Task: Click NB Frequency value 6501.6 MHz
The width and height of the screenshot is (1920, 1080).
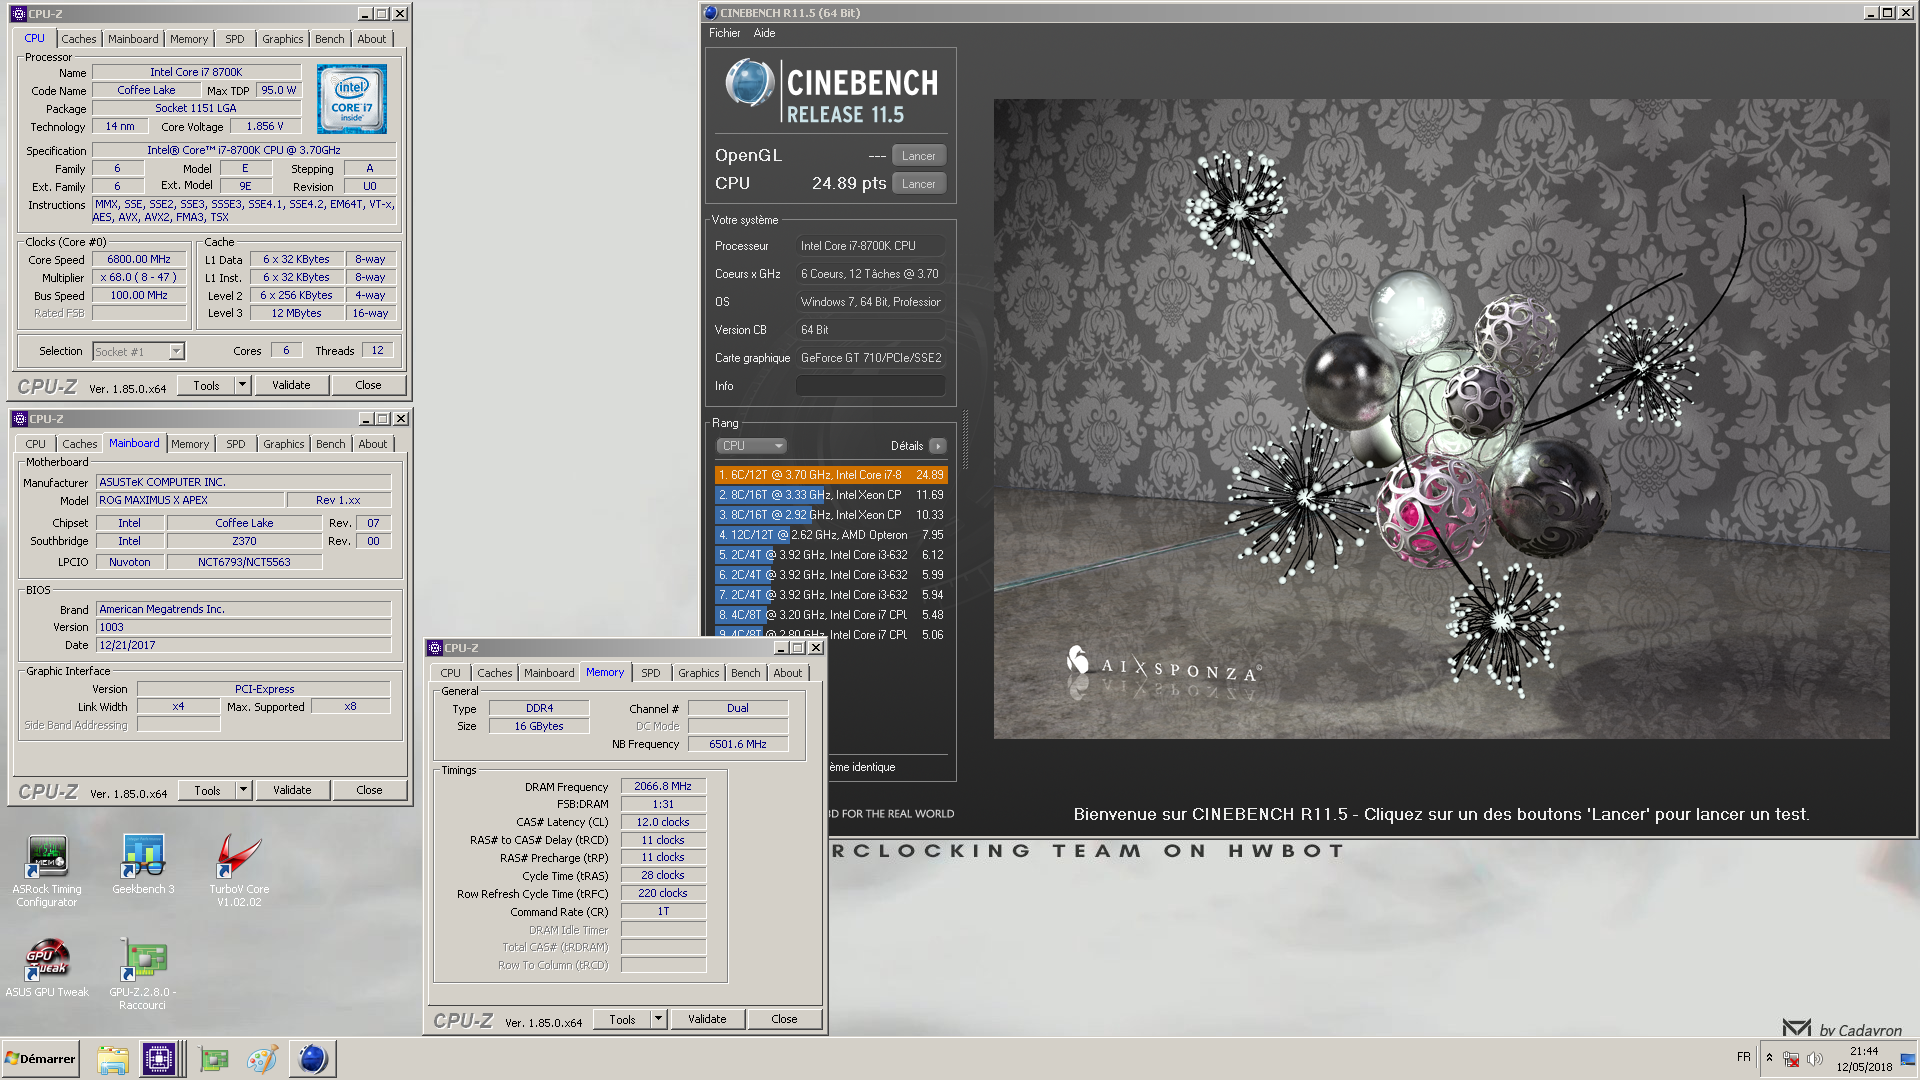Action: point(738,744)
